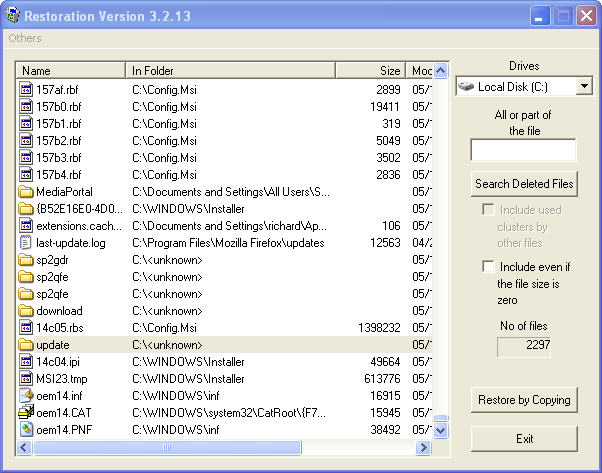Enable Include even if file size is zero
This screenshot has height=473, width=602.
(x=488, y=267)
